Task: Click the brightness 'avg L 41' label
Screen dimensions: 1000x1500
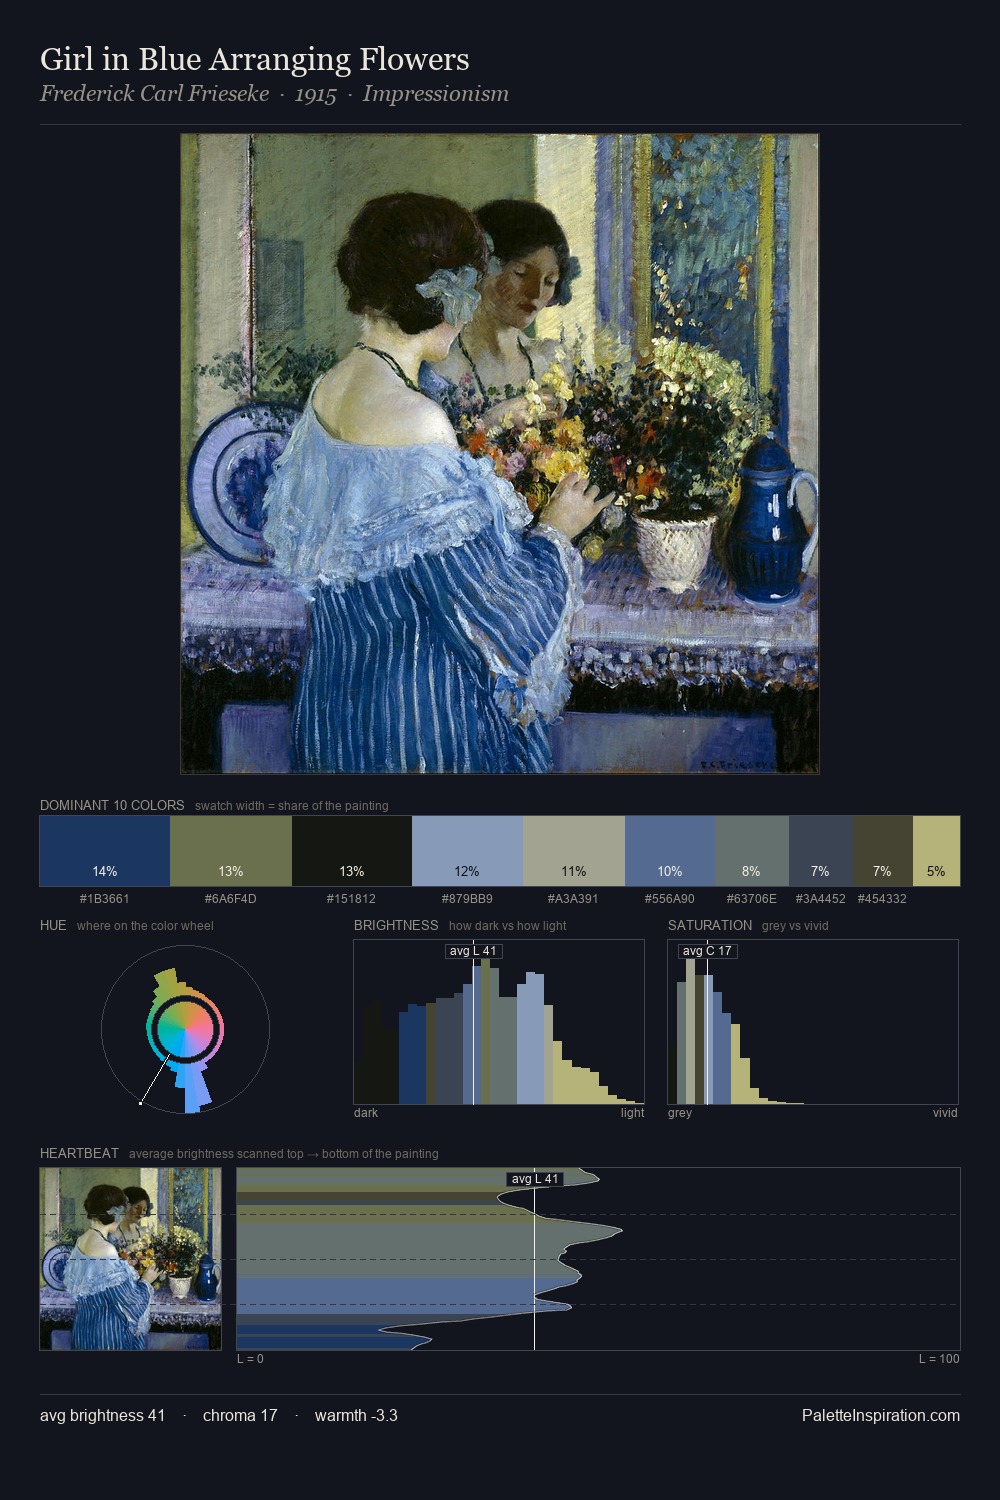Action: [x=474, y=951]
